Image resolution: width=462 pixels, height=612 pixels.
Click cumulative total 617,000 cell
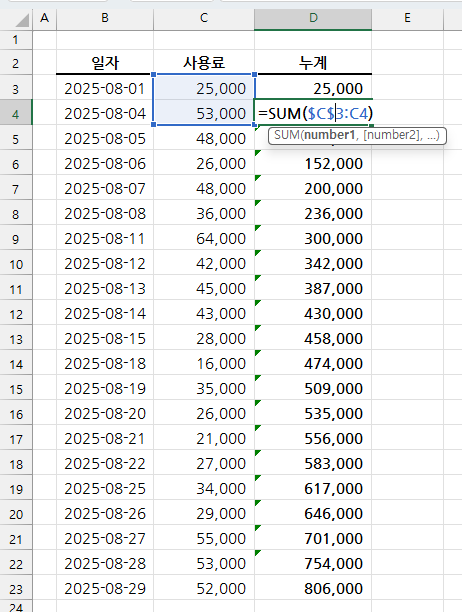(313, 488)
